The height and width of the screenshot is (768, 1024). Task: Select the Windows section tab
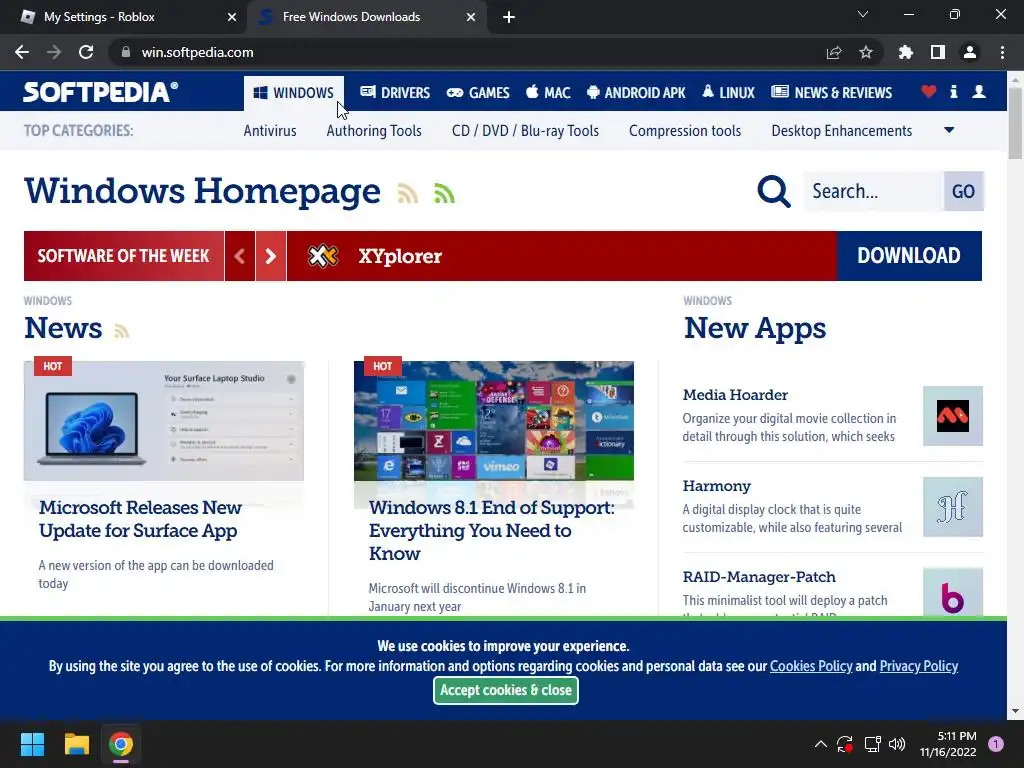(x=294, y=93)
